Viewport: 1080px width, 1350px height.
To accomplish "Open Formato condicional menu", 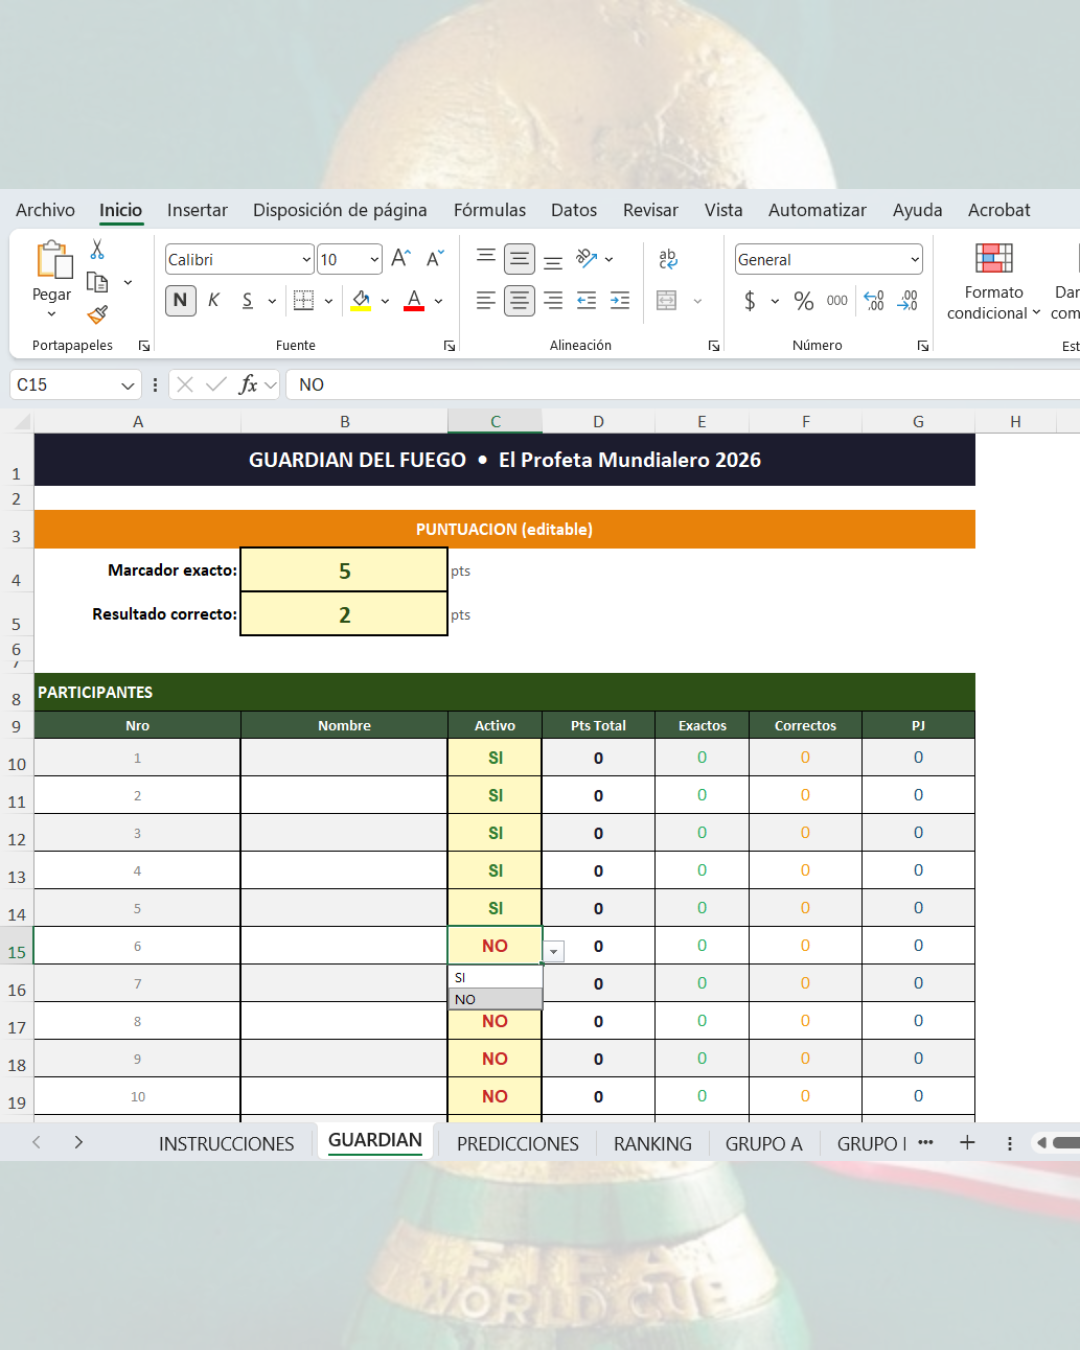I will coord(994,282).
